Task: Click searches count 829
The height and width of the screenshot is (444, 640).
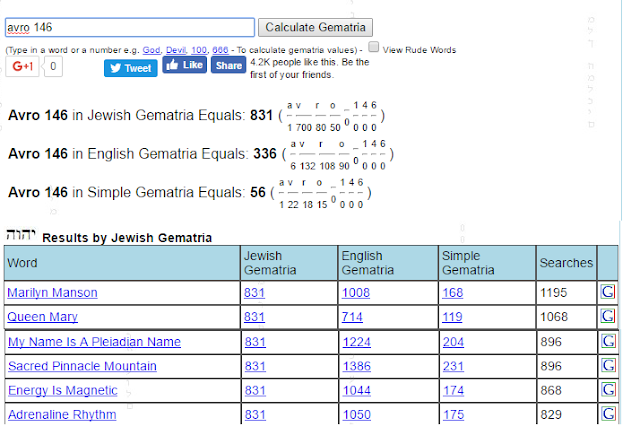Action: tap(551, 415)
